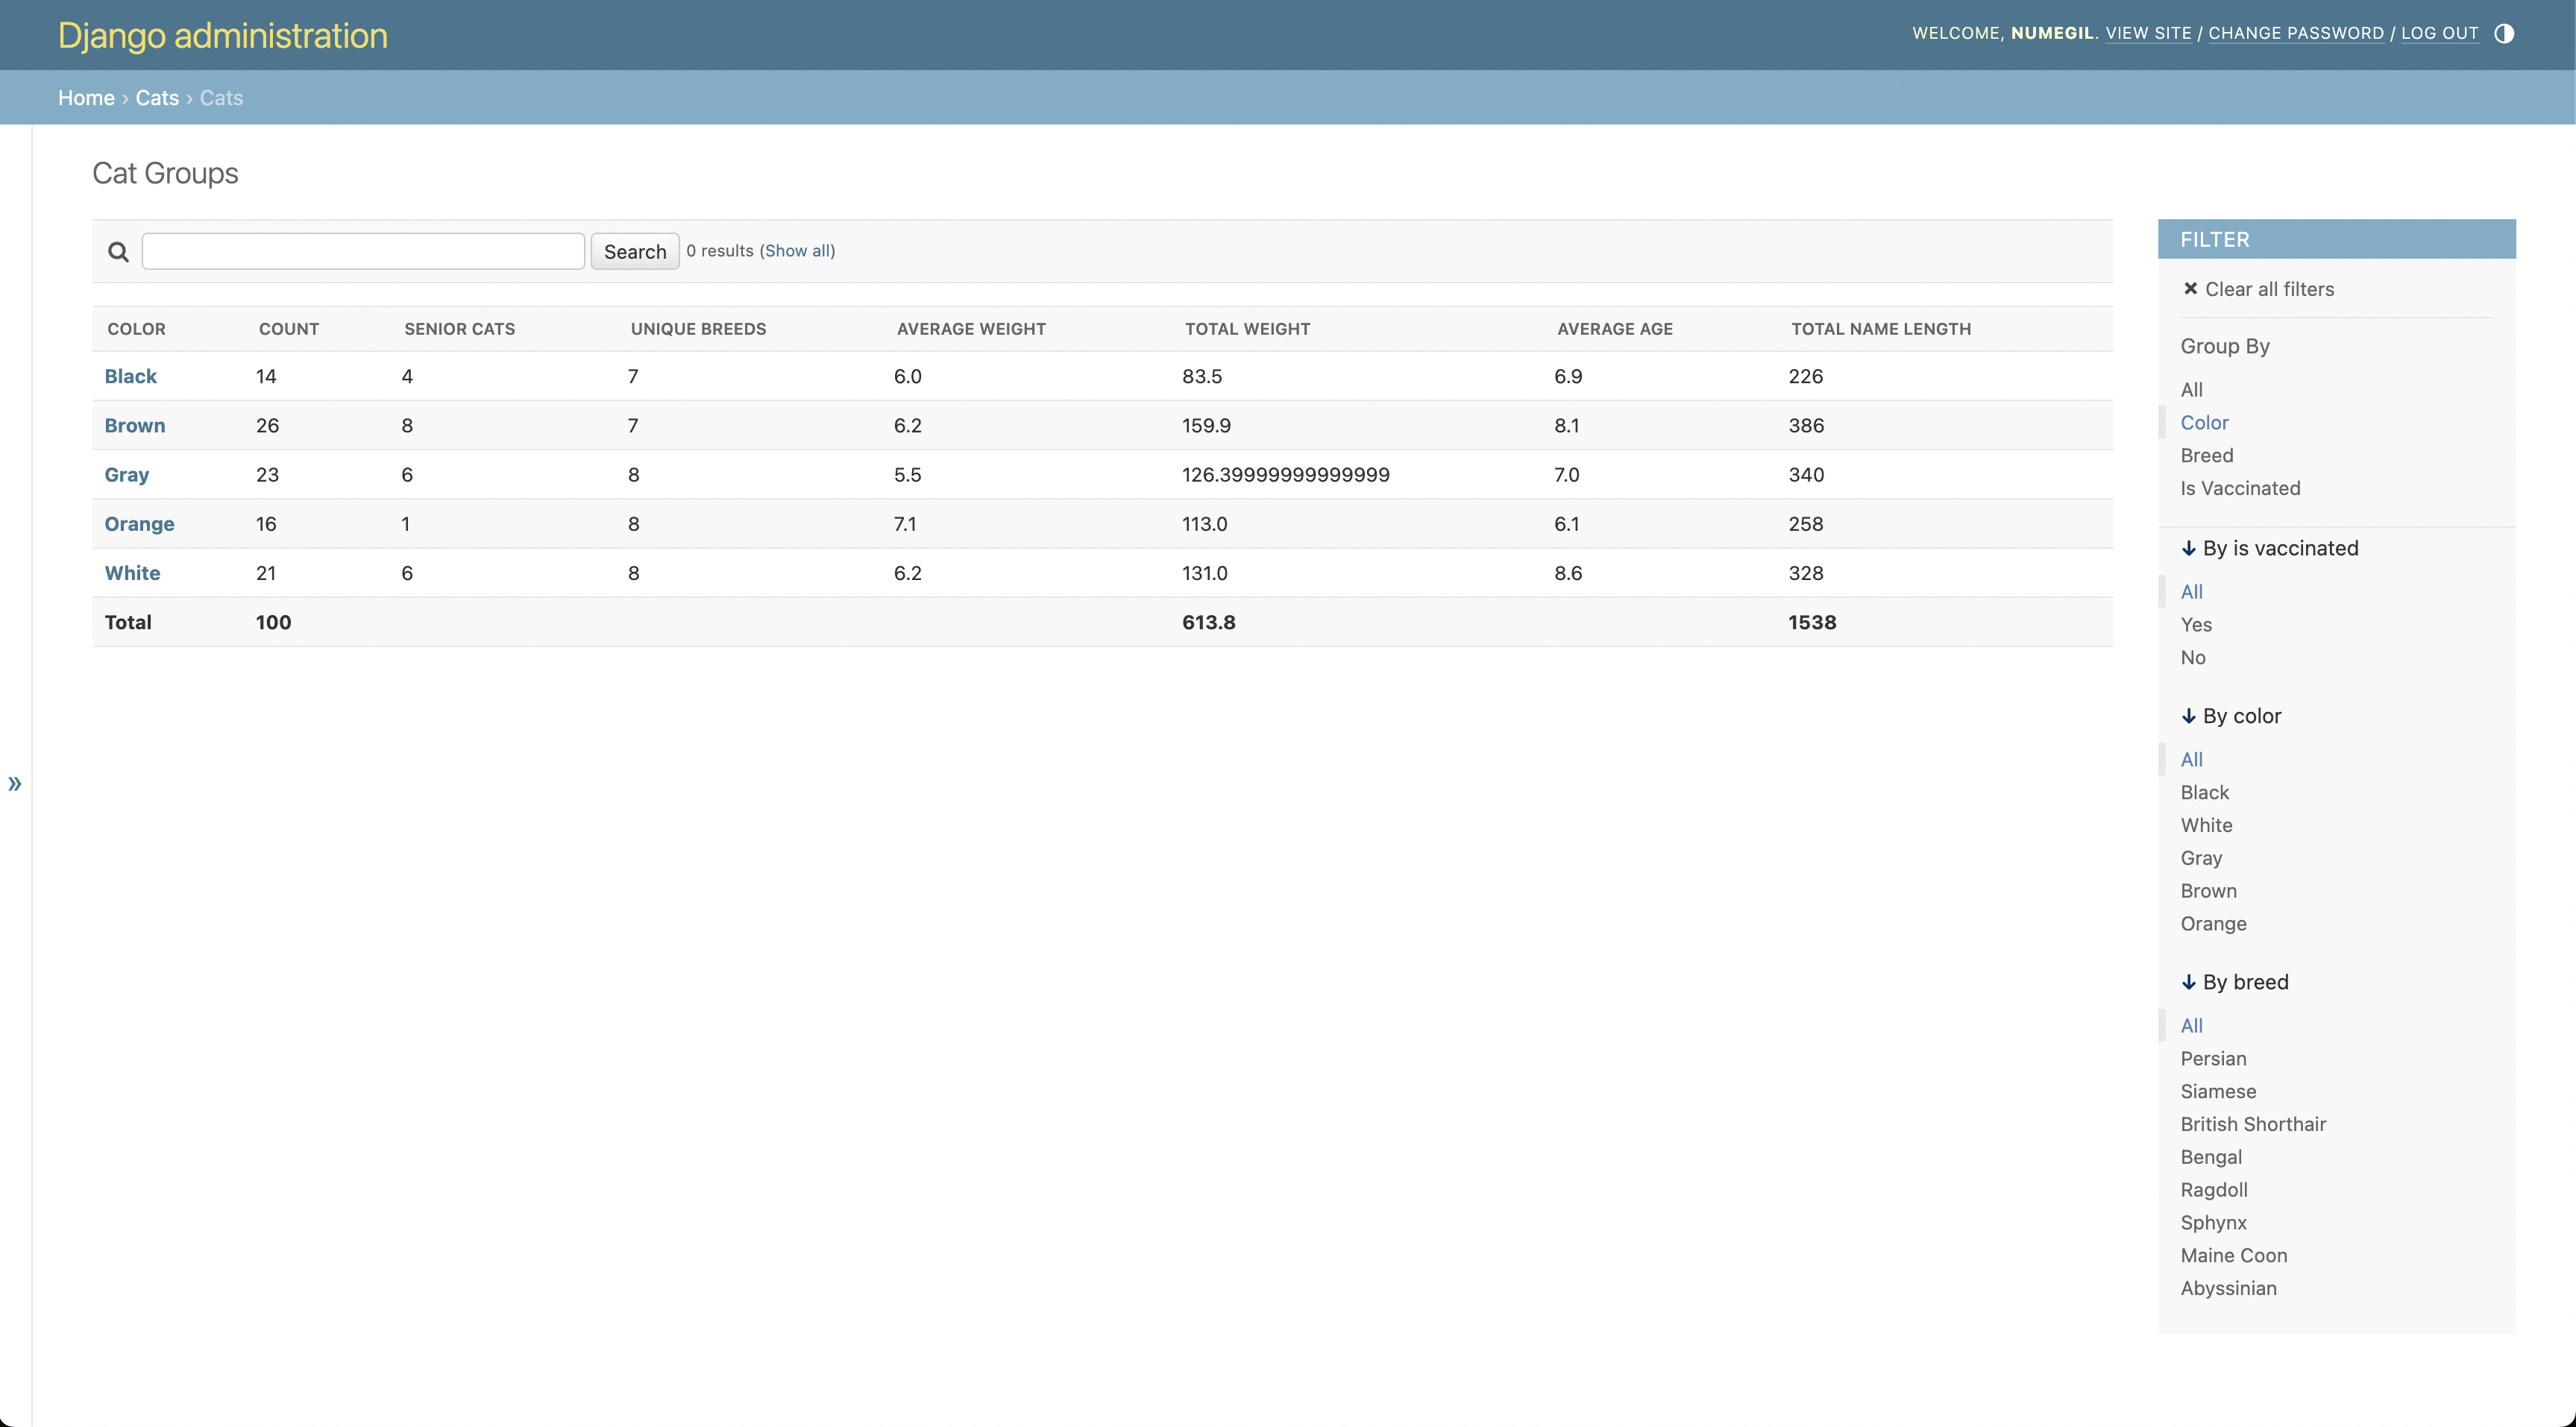Filter by color Orange in sidebar

point(2213,924)
